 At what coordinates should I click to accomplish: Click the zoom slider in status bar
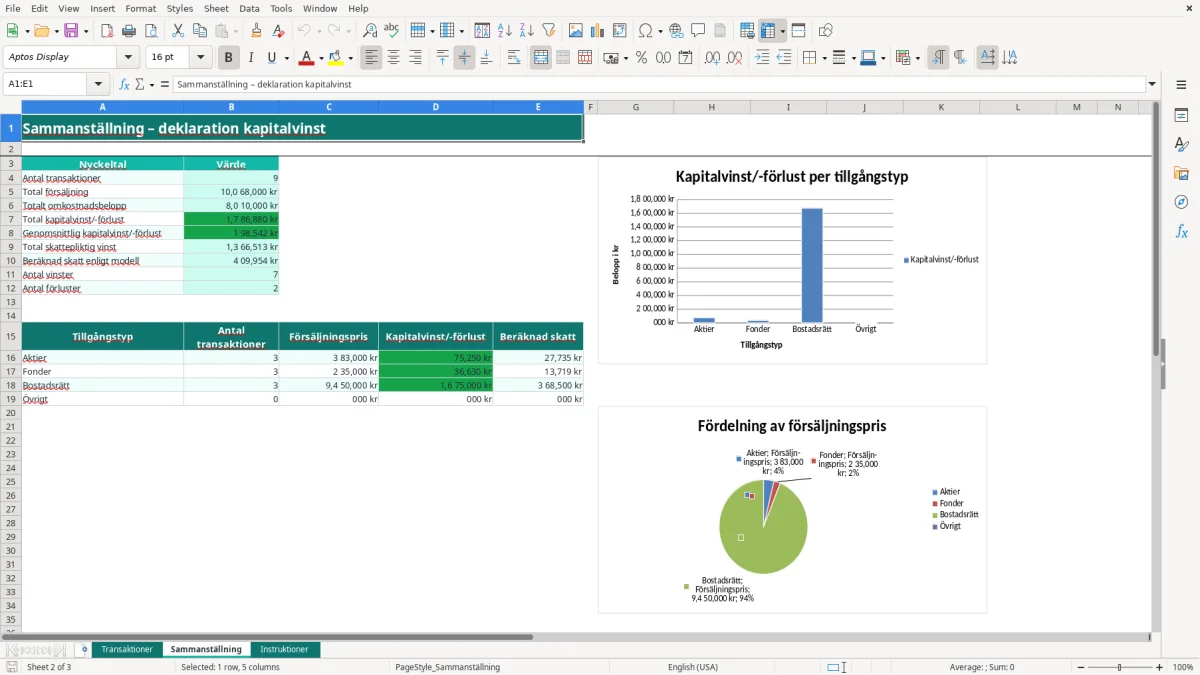pyautogui.click(x=1119, y=667)
